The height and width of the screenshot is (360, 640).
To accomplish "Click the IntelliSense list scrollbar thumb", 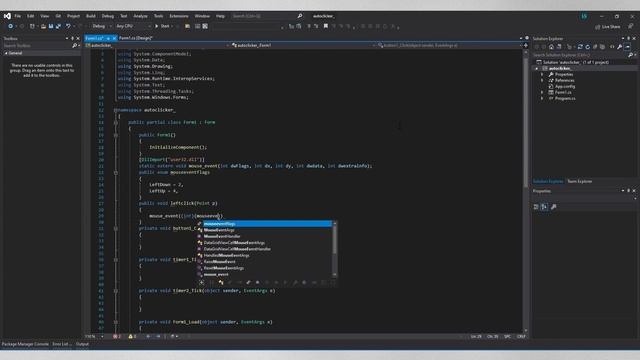I will tap(335, 239).
